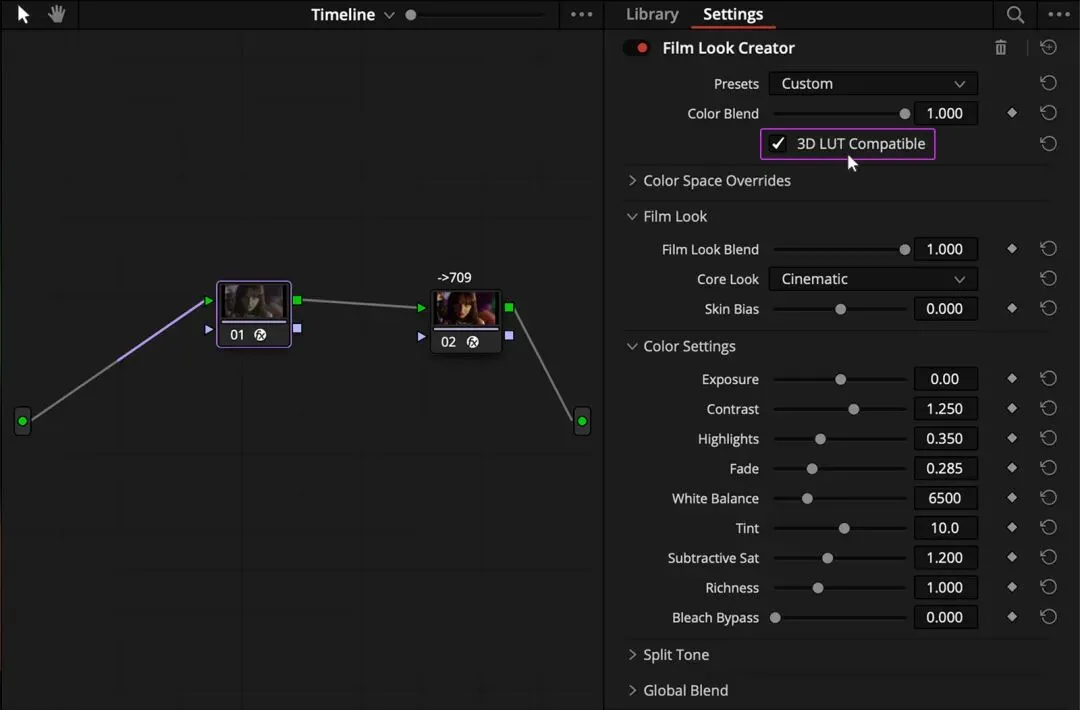This screenshot has height=710, width=1080.
Task: Uncheck 3D LUT Compatible checkbox
Action: pyautogui.click(x=778, y=143)
